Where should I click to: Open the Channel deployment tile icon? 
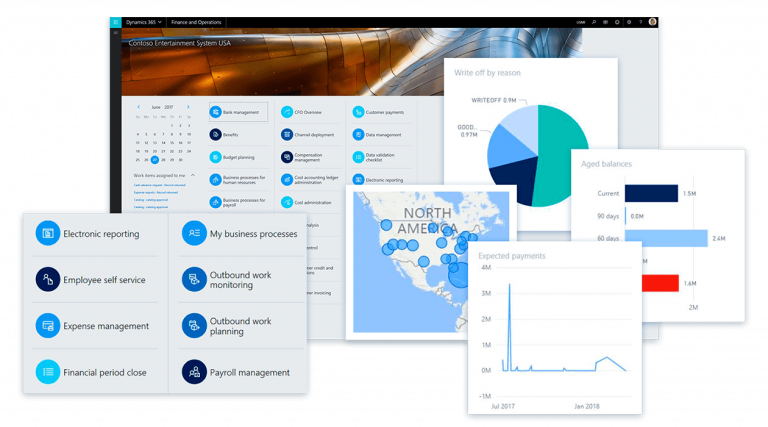tap(287, 134)
